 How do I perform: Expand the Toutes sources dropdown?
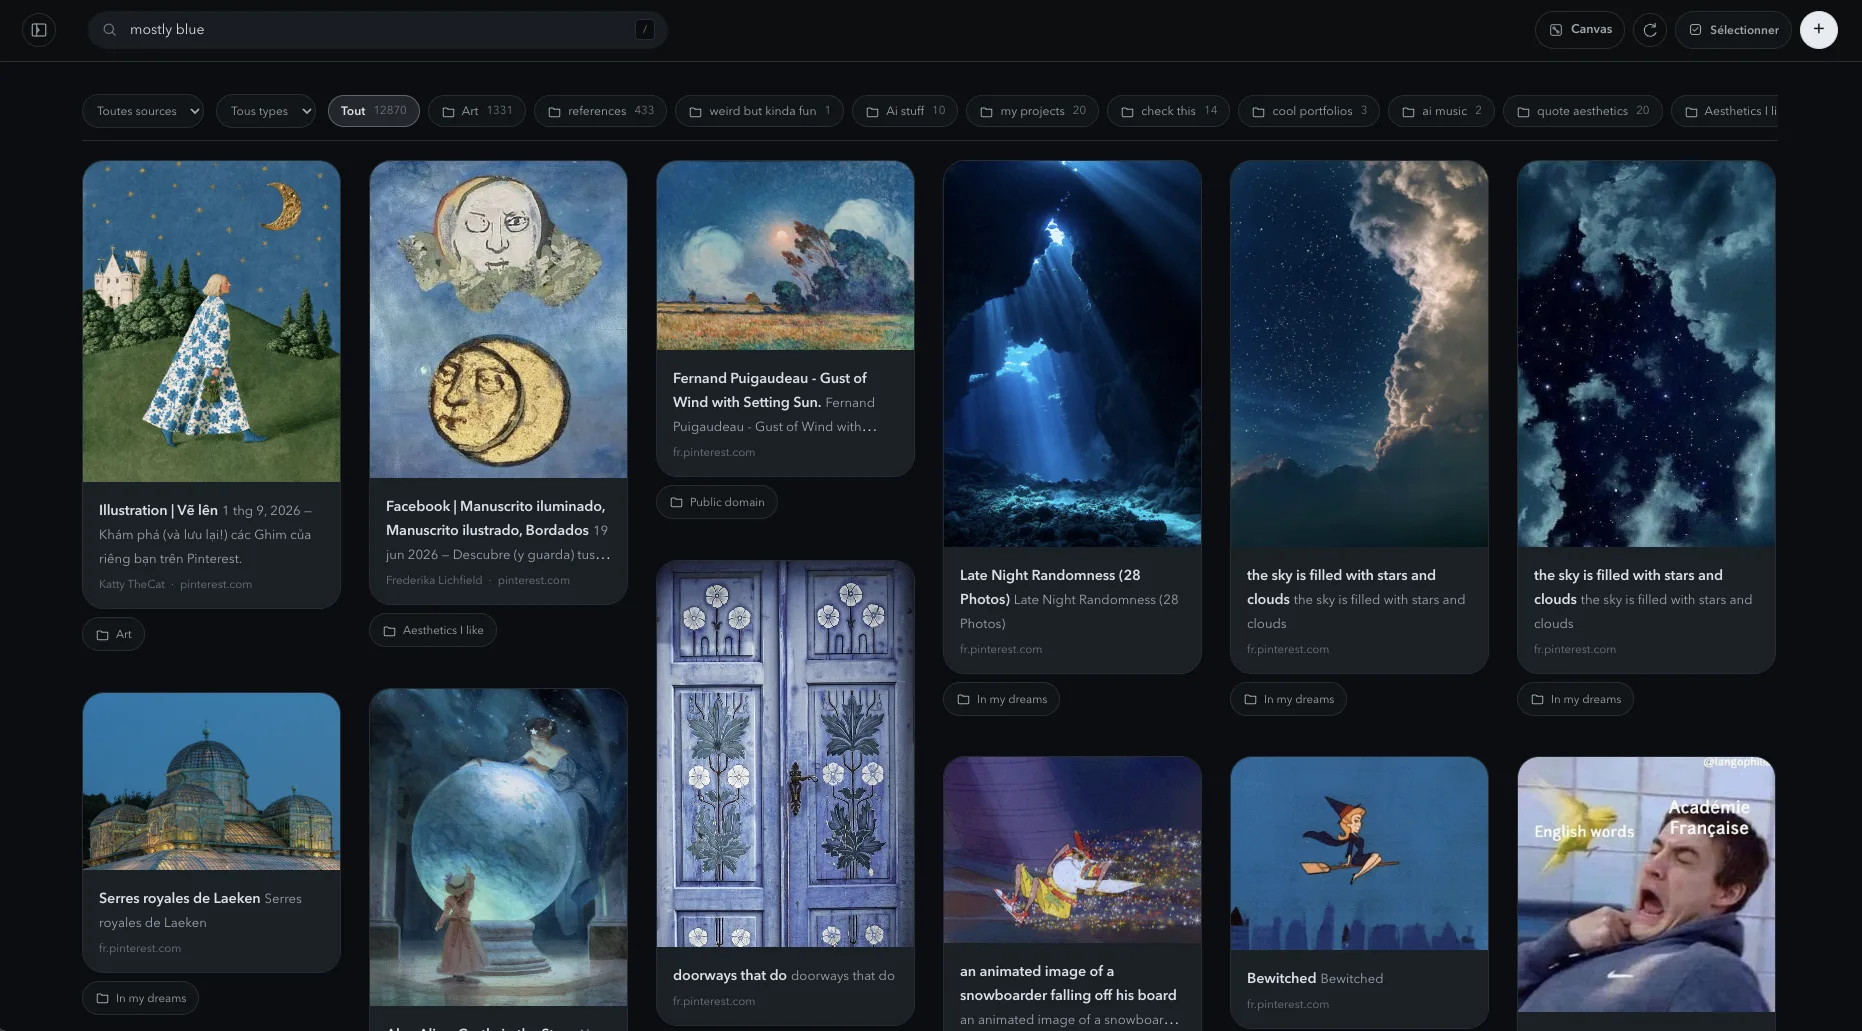coord(142,111)
